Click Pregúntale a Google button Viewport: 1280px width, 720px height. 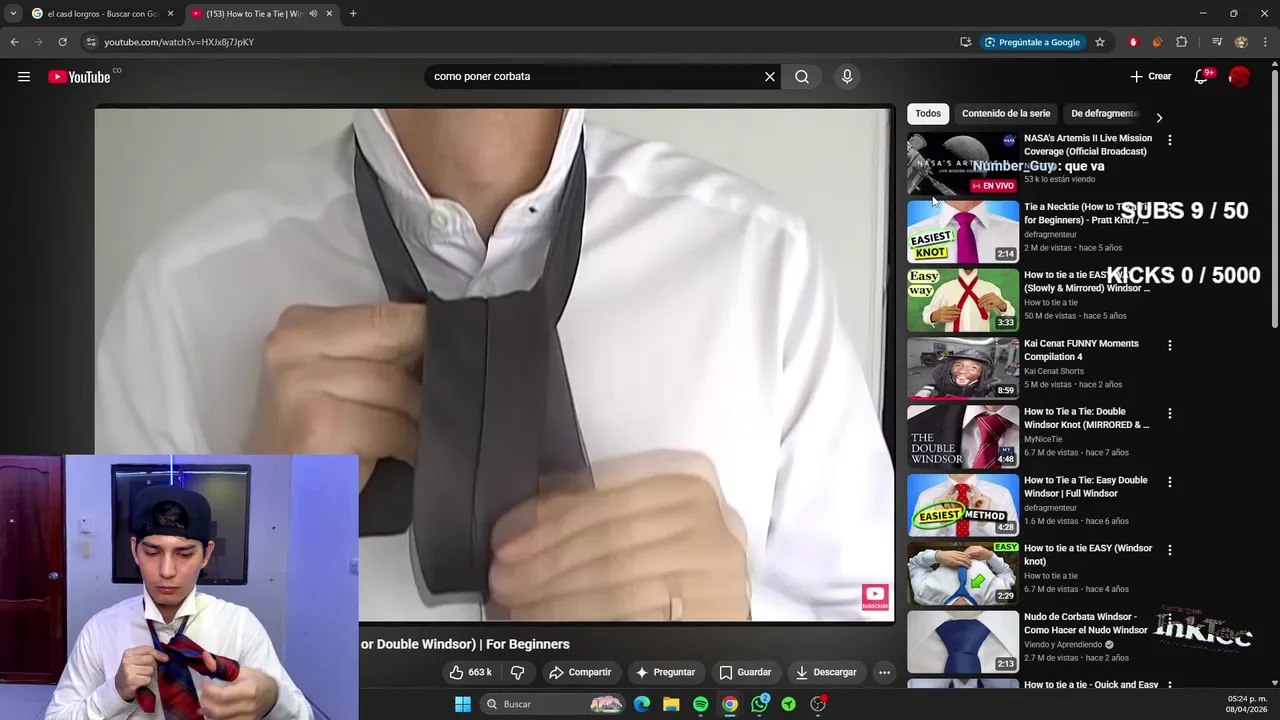[1032, 42]
